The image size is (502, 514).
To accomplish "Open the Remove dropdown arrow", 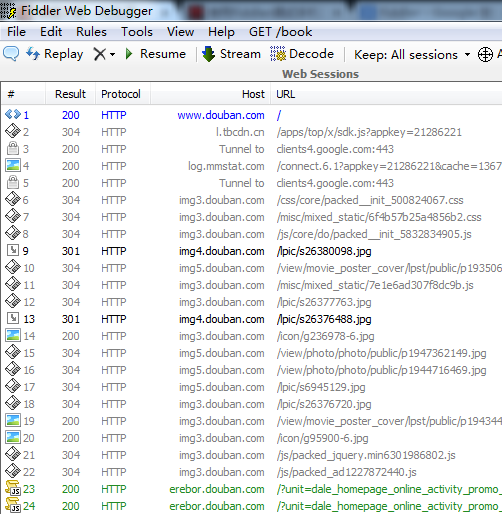I will (x=112, y=54).
